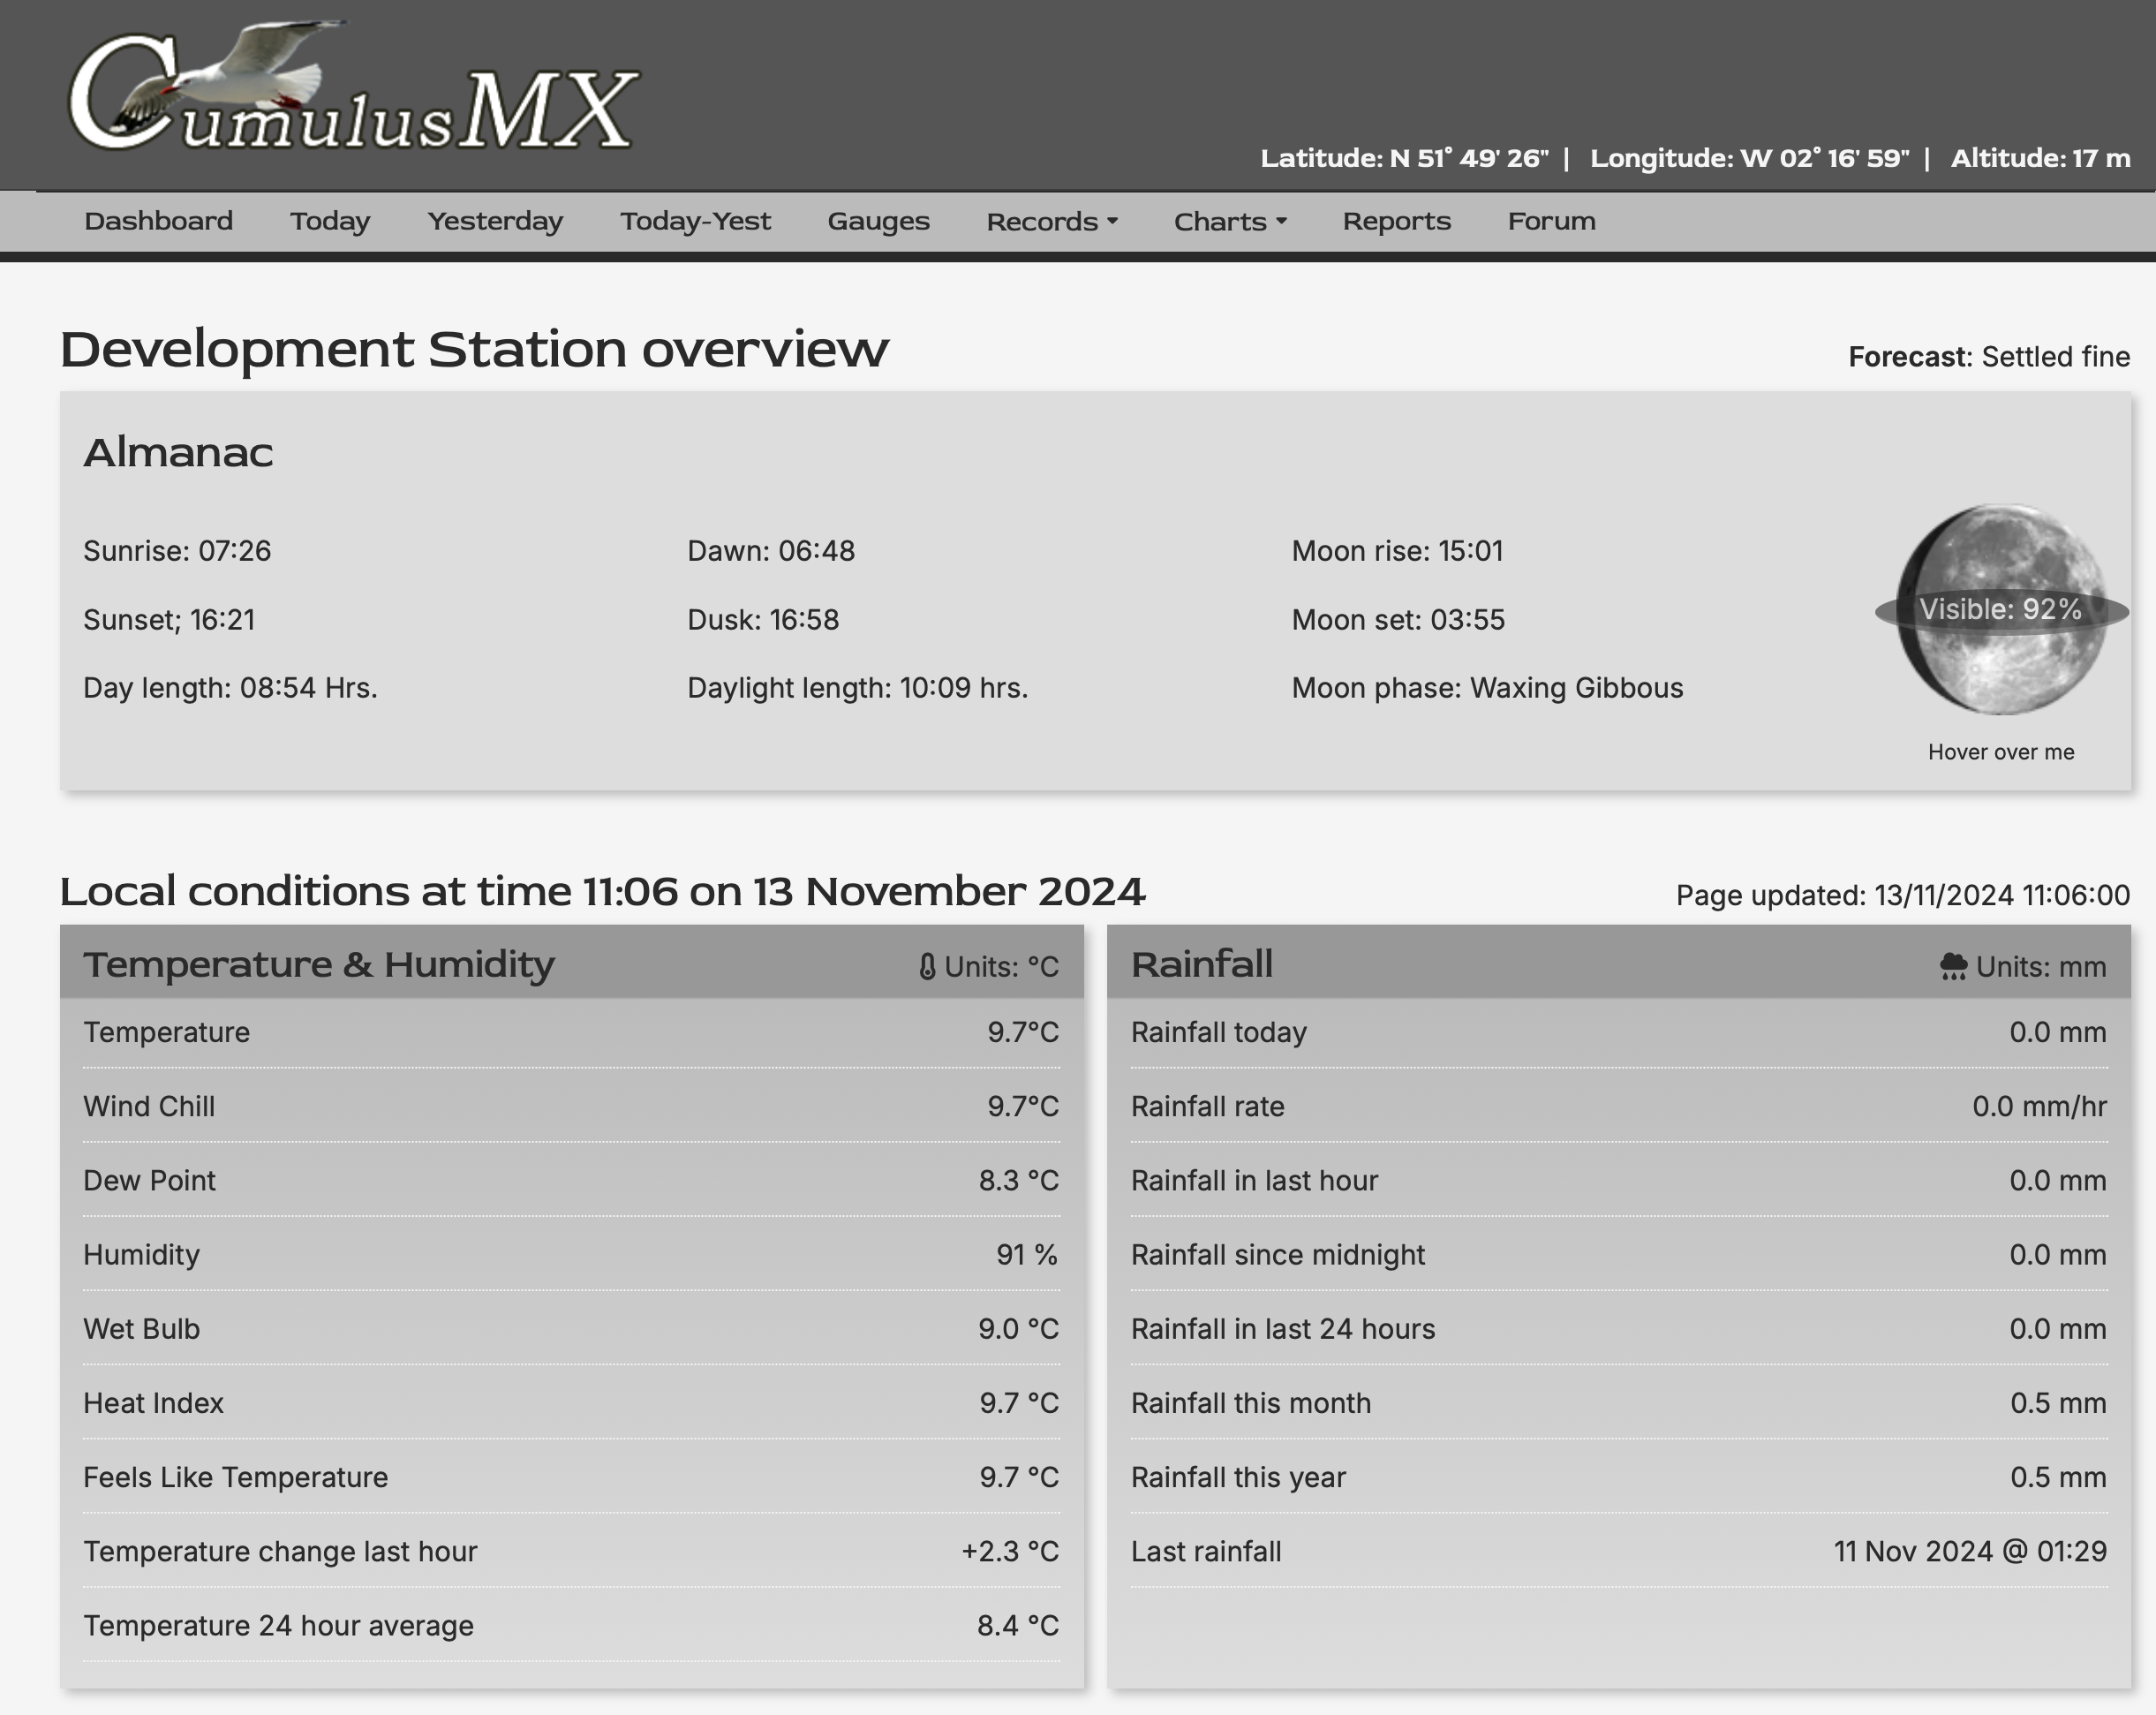This screenshot has width=2156, height=1715.
Task: Click the caret arrow next to Records
Action: [x=1112, y=221]
